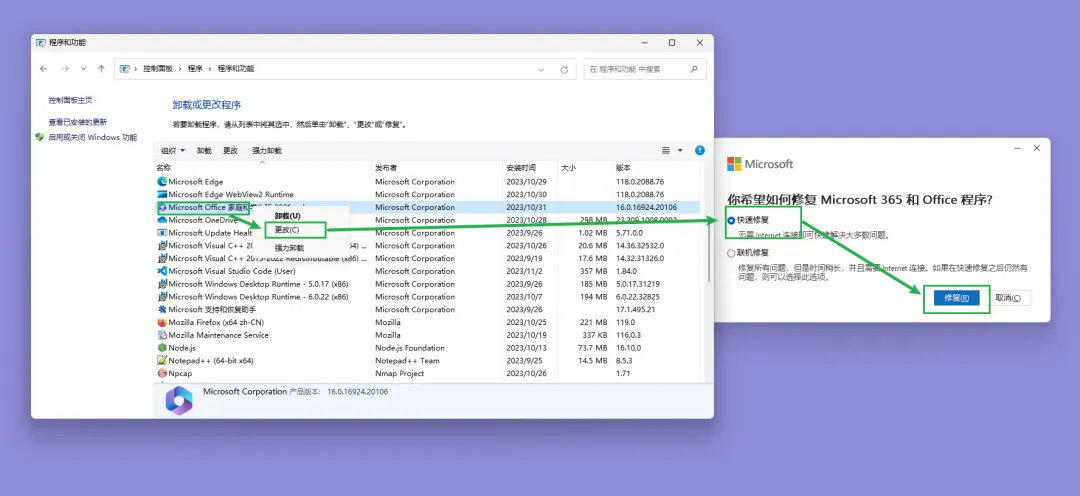This screenshot has height=496, width=1080.
Task: Click the search magnifier icon
Action: (x=694, y=69)
